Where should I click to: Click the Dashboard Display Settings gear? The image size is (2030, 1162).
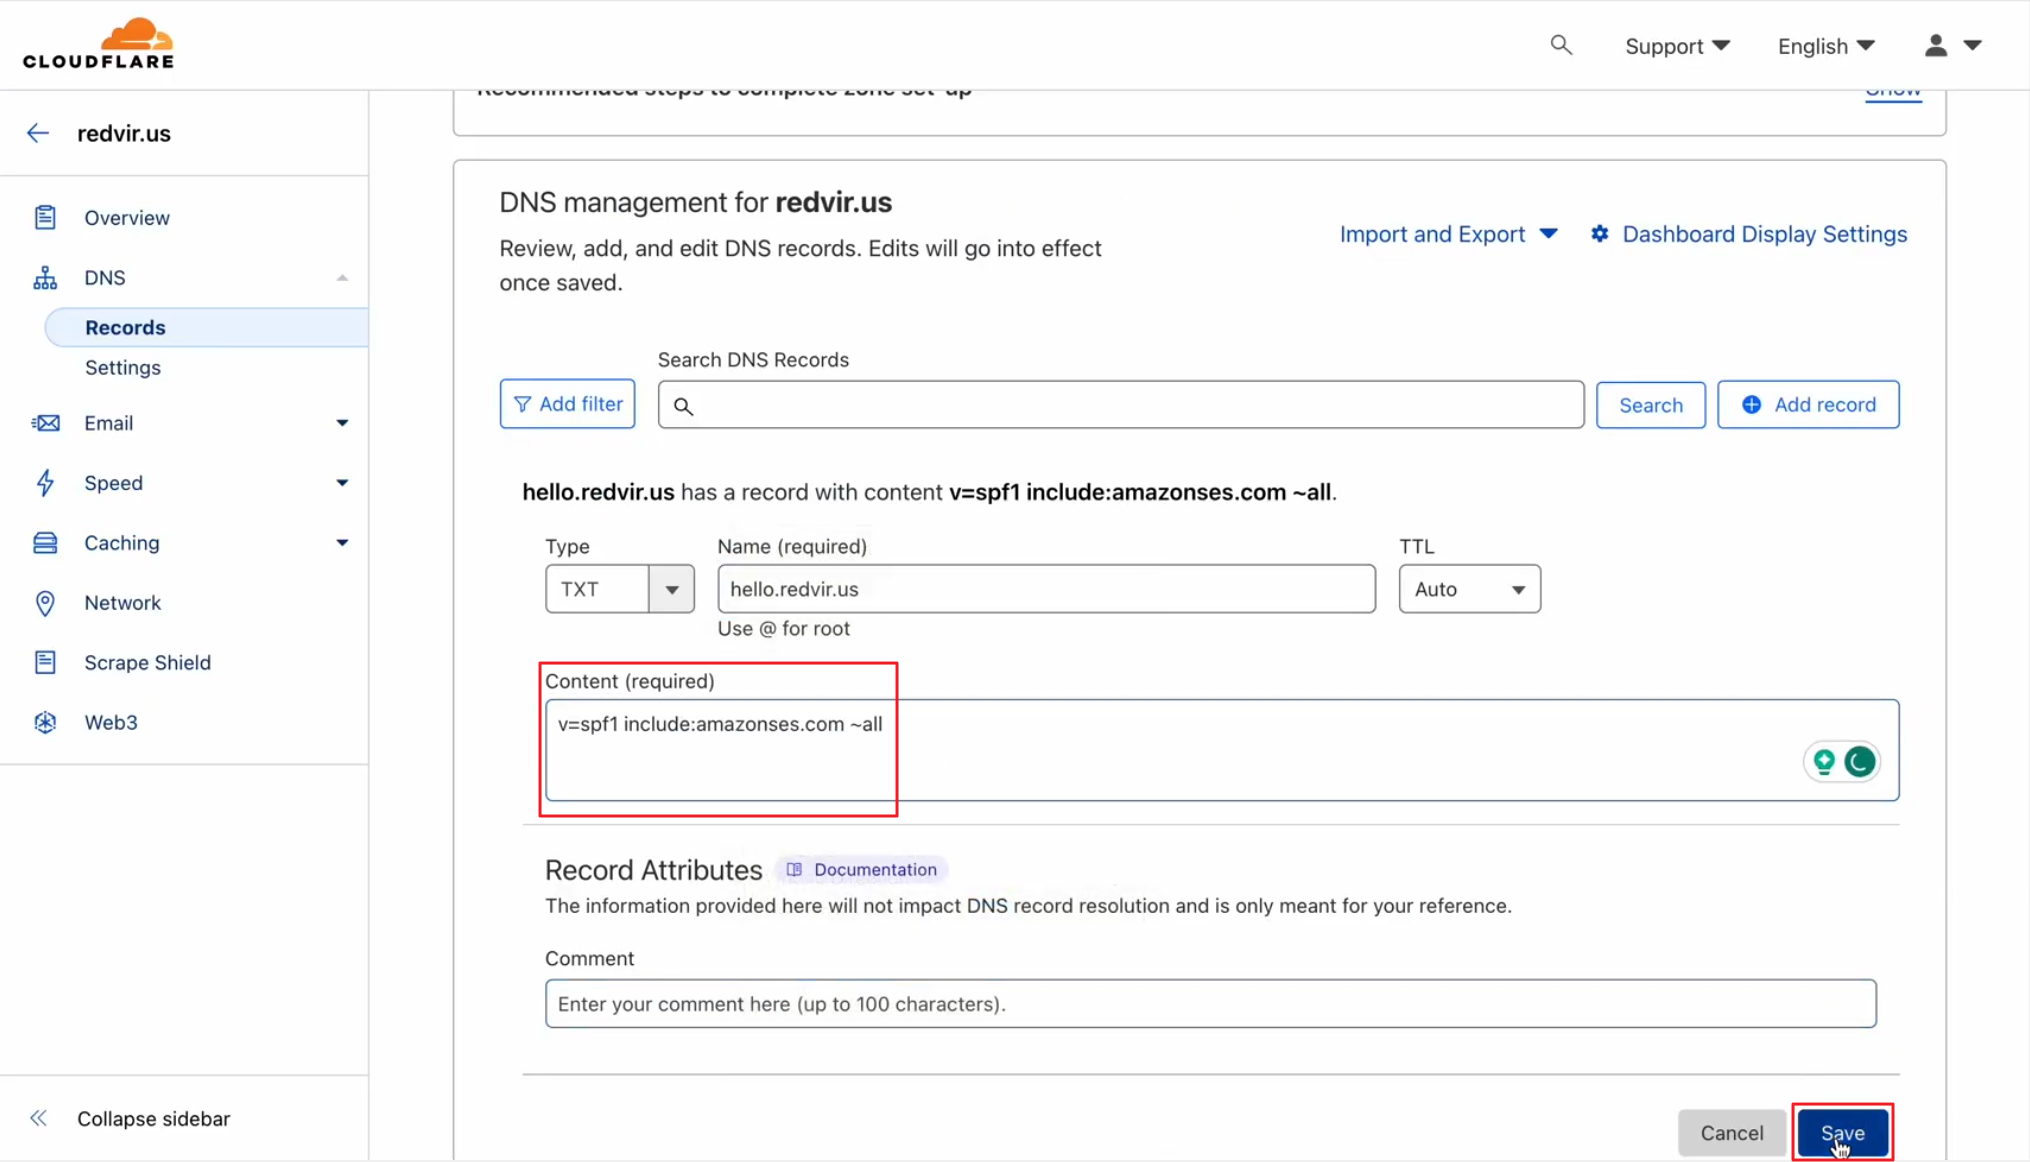pos(1600,234)
